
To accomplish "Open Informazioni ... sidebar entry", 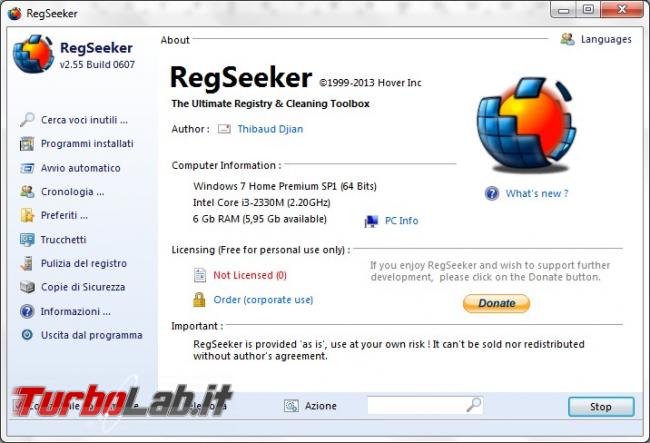I will [75, 311].
